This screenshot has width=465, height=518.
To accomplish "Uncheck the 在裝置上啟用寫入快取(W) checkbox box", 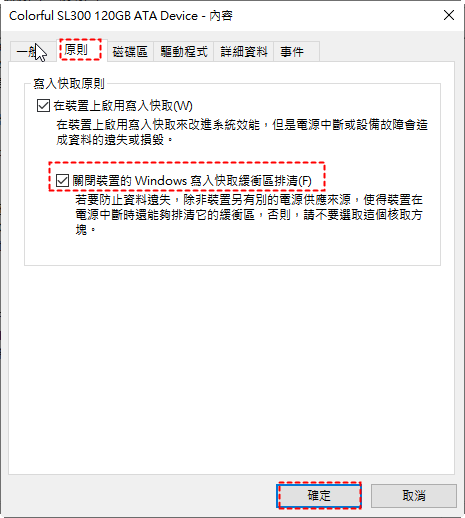I will (43, 106).
